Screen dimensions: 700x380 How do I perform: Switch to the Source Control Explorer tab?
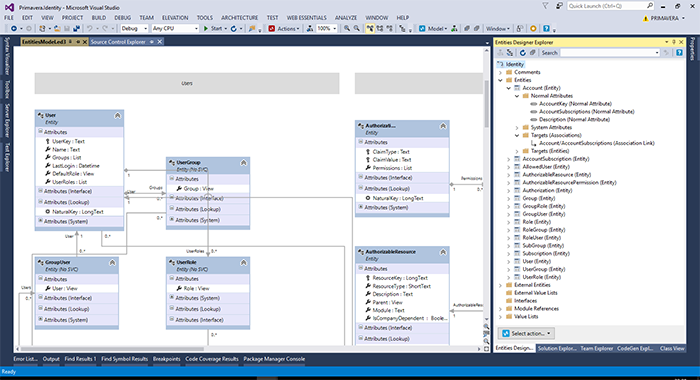coord(118,42)
